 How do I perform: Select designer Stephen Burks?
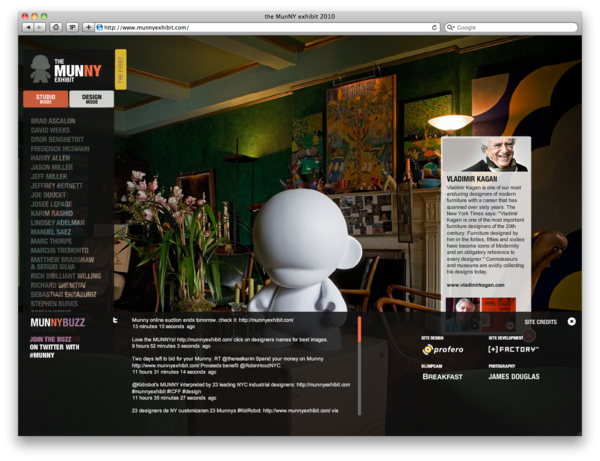click(54, 304)
